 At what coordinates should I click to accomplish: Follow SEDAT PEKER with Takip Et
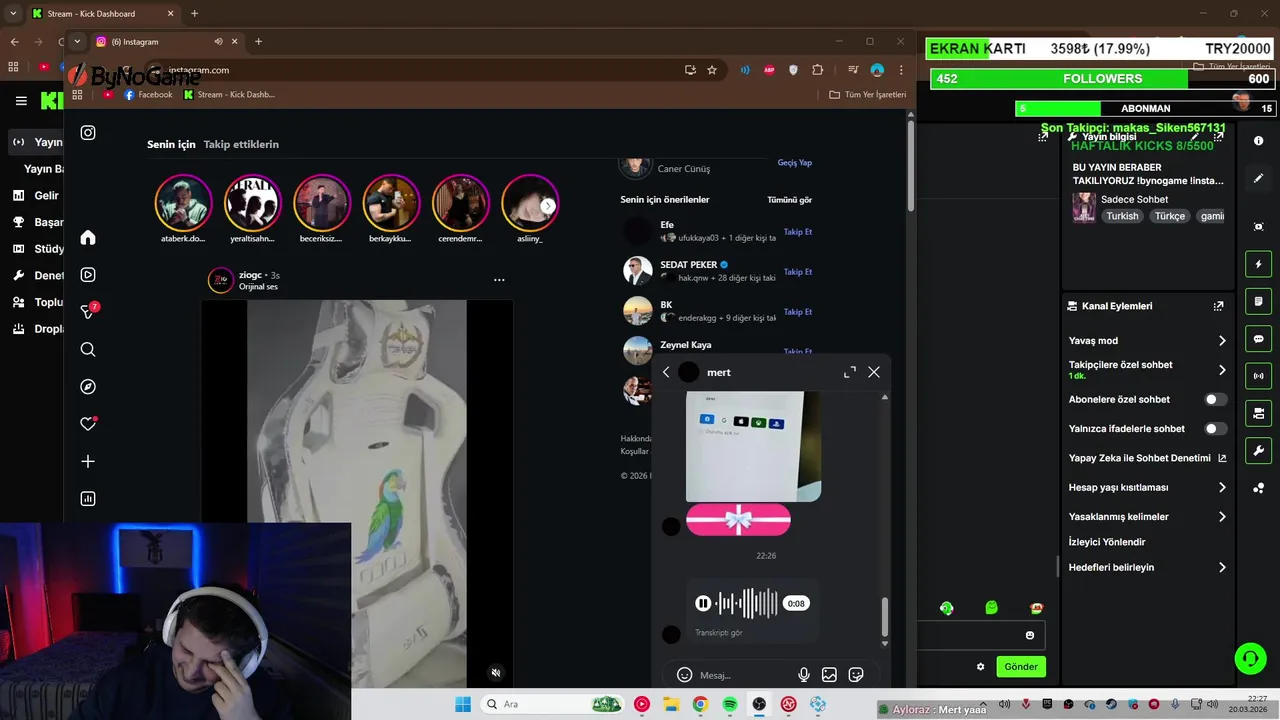798,272
